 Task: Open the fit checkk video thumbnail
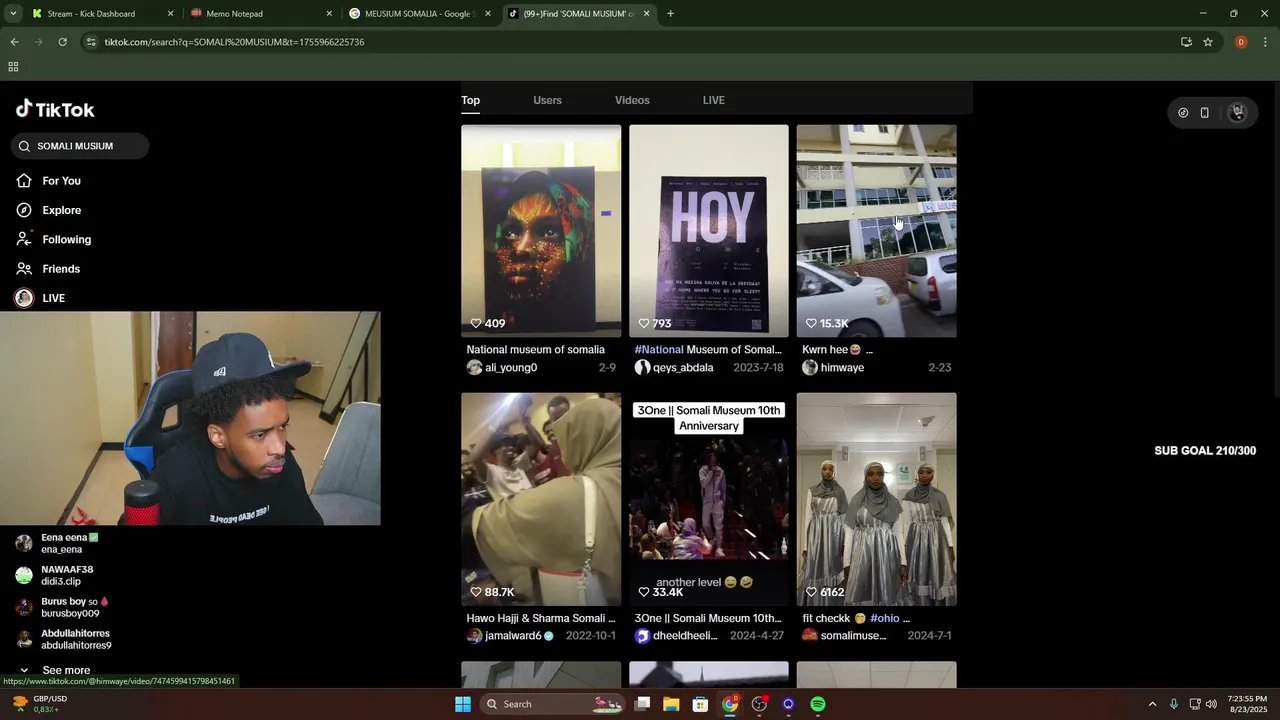coord(877,499)
